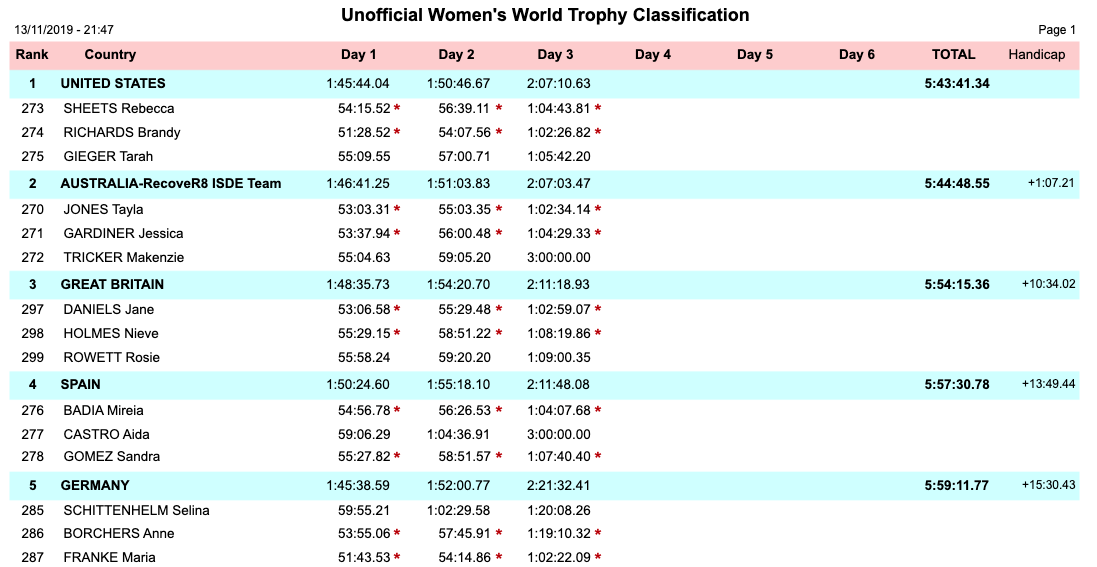1097x567 pixels.
Task: Click Great Britain's total time 5:54:15.36
Action: click(957, 285)
